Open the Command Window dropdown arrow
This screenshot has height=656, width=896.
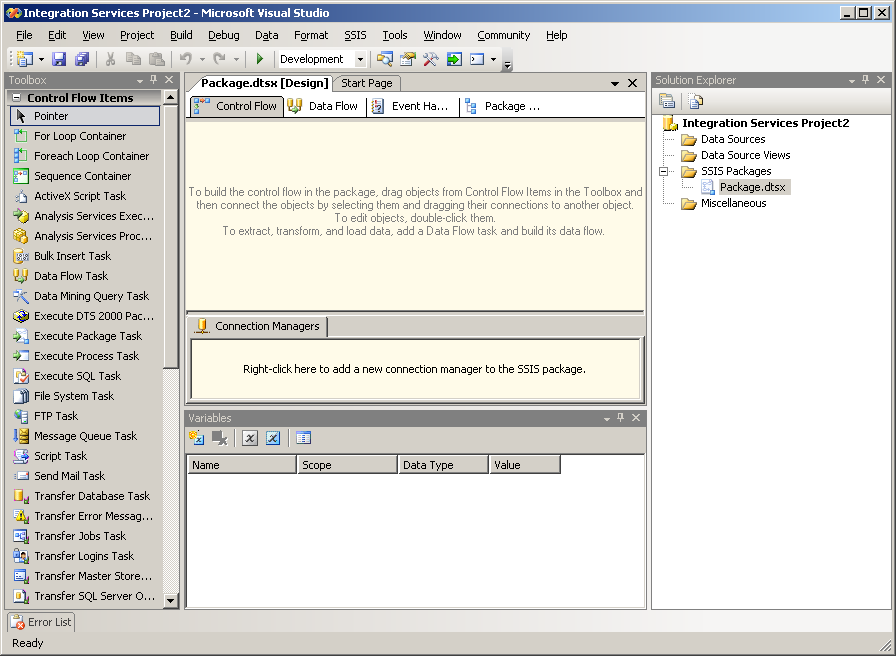493,59
